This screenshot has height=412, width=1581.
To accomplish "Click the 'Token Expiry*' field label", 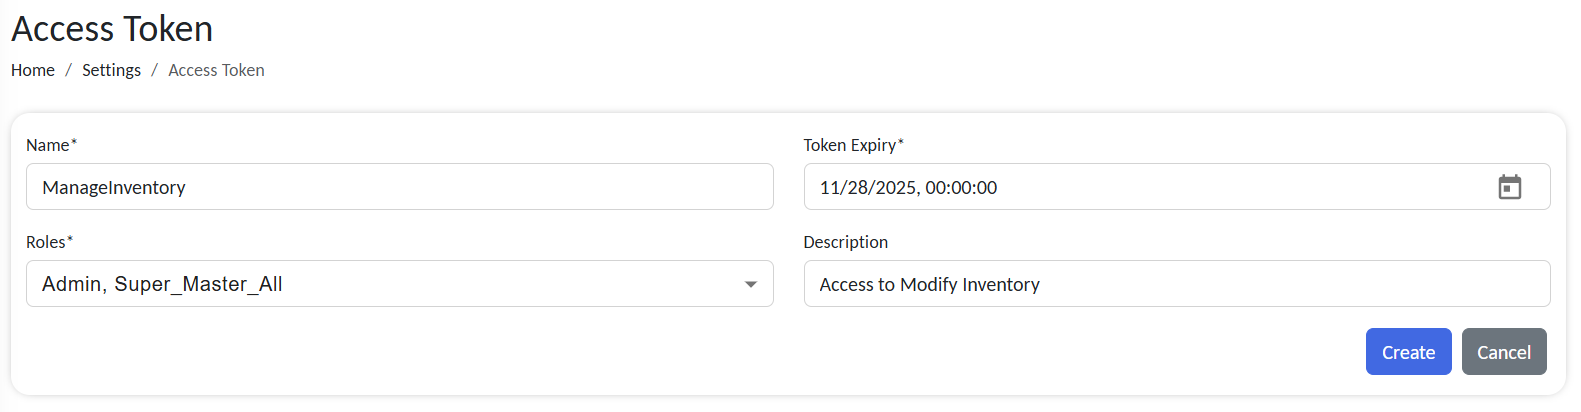I will (x=852, y=145).
